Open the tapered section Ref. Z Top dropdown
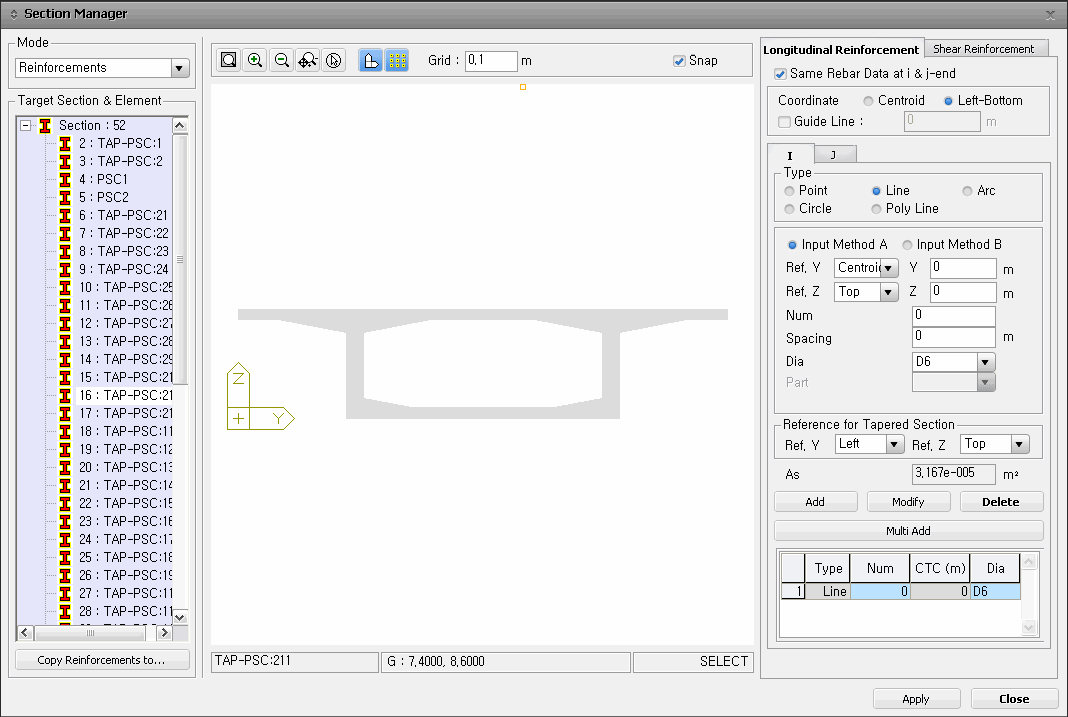 coord(1019,445)
